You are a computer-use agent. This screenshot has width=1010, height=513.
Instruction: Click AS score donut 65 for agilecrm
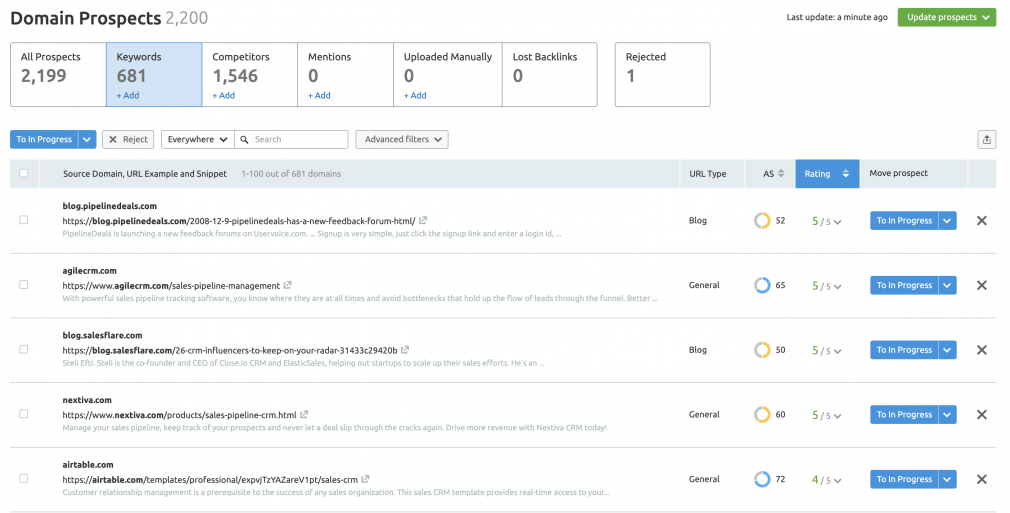pos(762,285)
